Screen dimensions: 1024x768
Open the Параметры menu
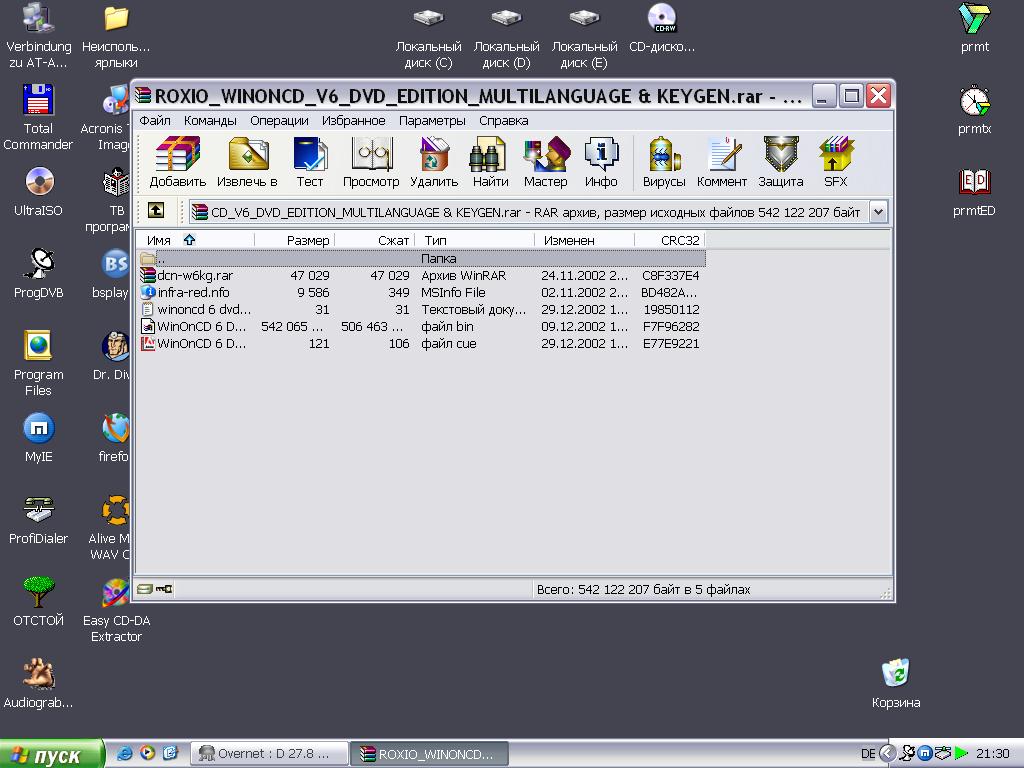[x=432, y=120]
